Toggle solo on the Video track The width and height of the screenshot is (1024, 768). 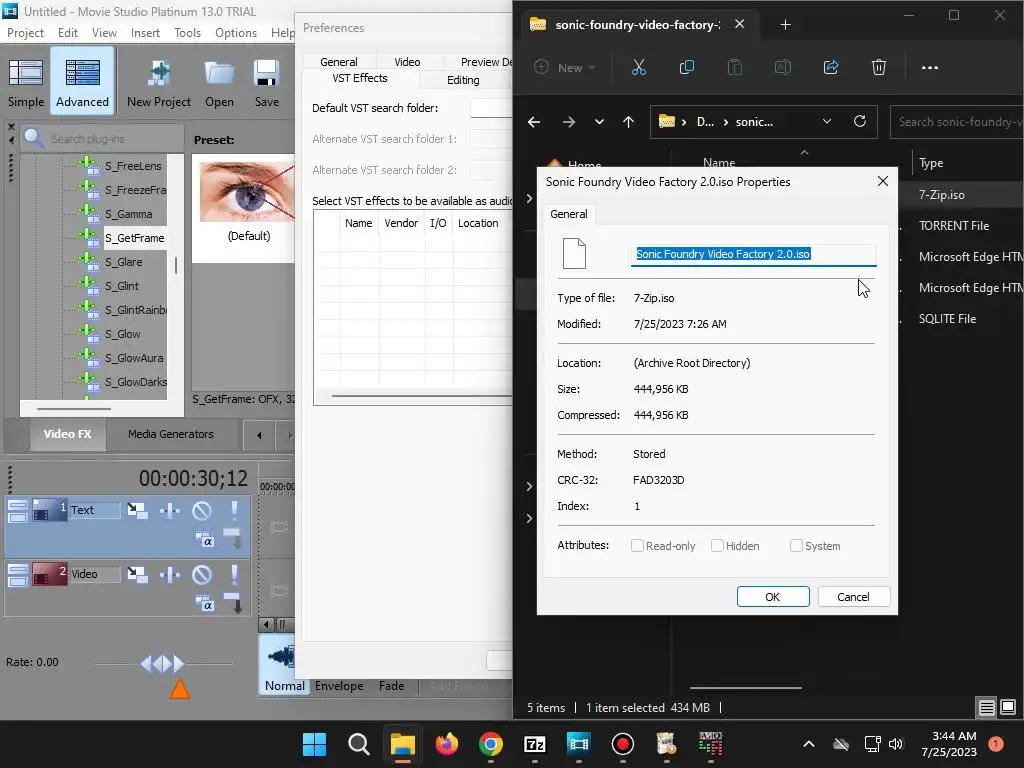234,574
